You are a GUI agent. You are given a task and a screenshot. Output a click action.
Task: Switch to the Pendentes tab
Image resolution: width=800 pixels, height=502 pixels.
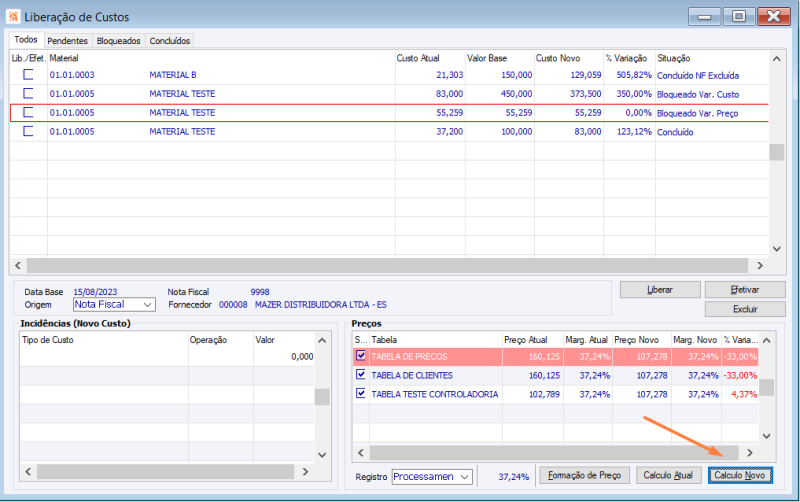click(x=67, y=41)
